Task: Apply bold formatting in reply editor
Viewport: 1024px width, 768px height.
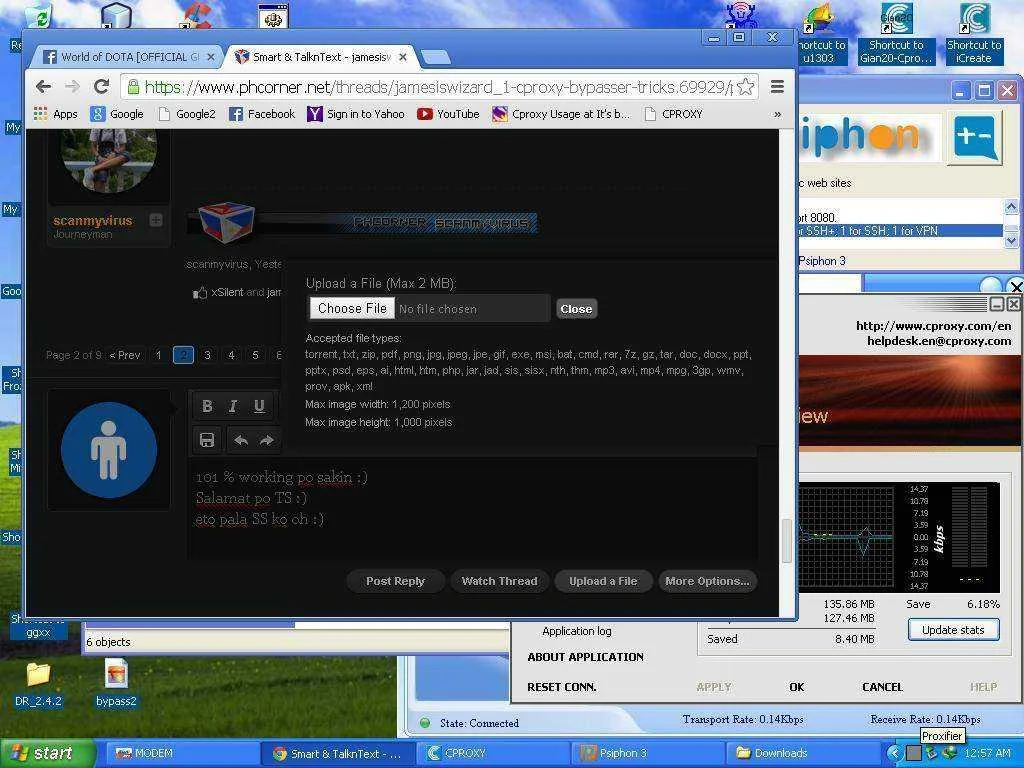Action: click(x=207, y=406)
